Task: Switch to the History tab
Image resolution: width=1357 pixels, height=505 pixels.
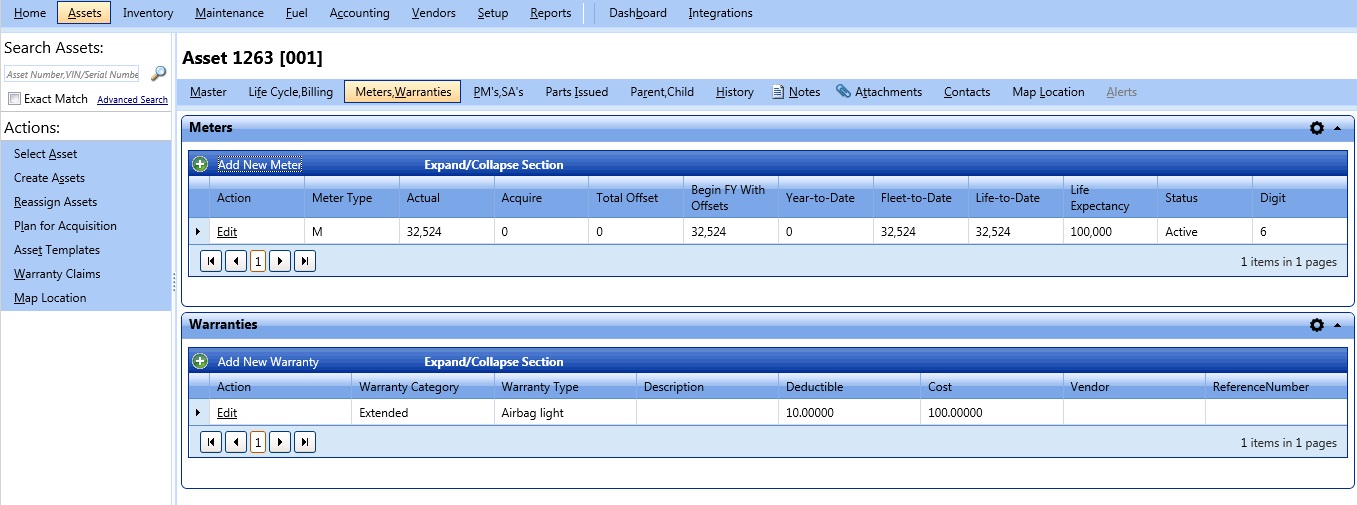Action: [x=735, y=92]
